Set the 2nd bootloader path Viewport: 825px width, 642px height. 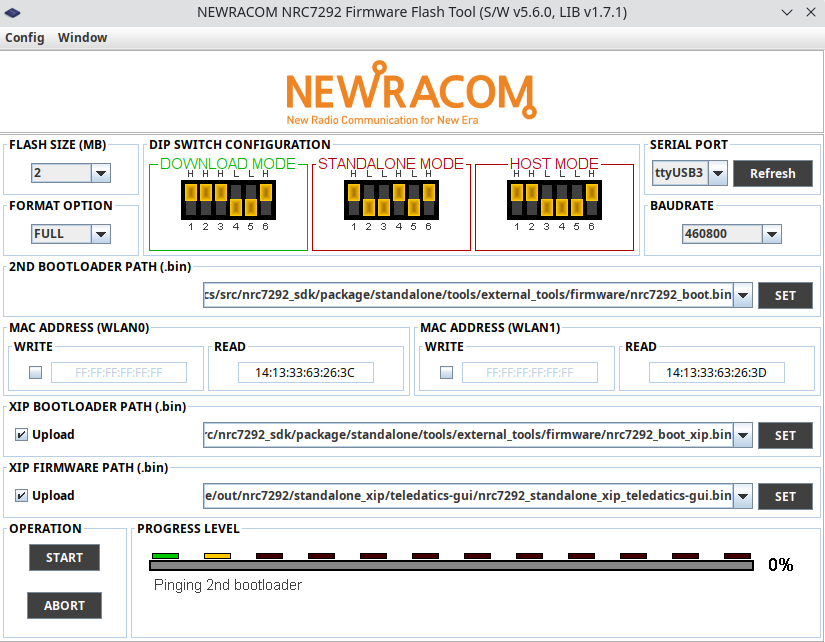tap(785, 295)
